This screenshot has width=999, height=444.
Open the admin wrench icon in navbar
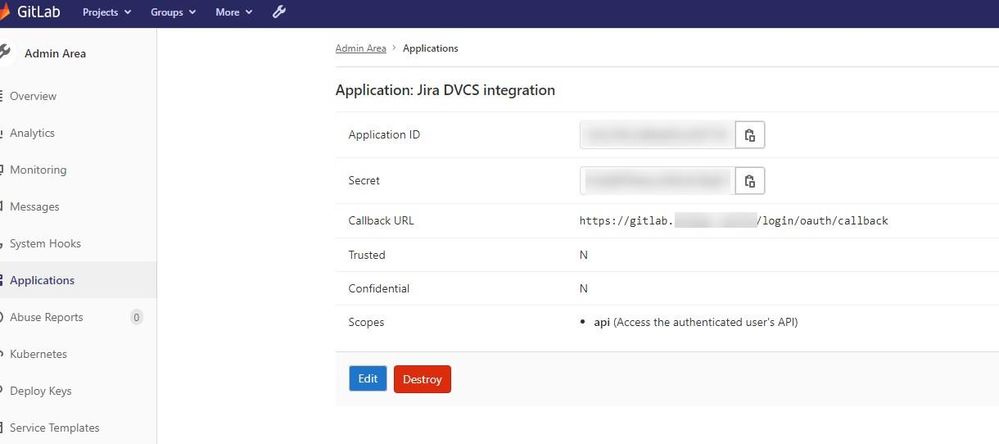(x=279, y=11)
